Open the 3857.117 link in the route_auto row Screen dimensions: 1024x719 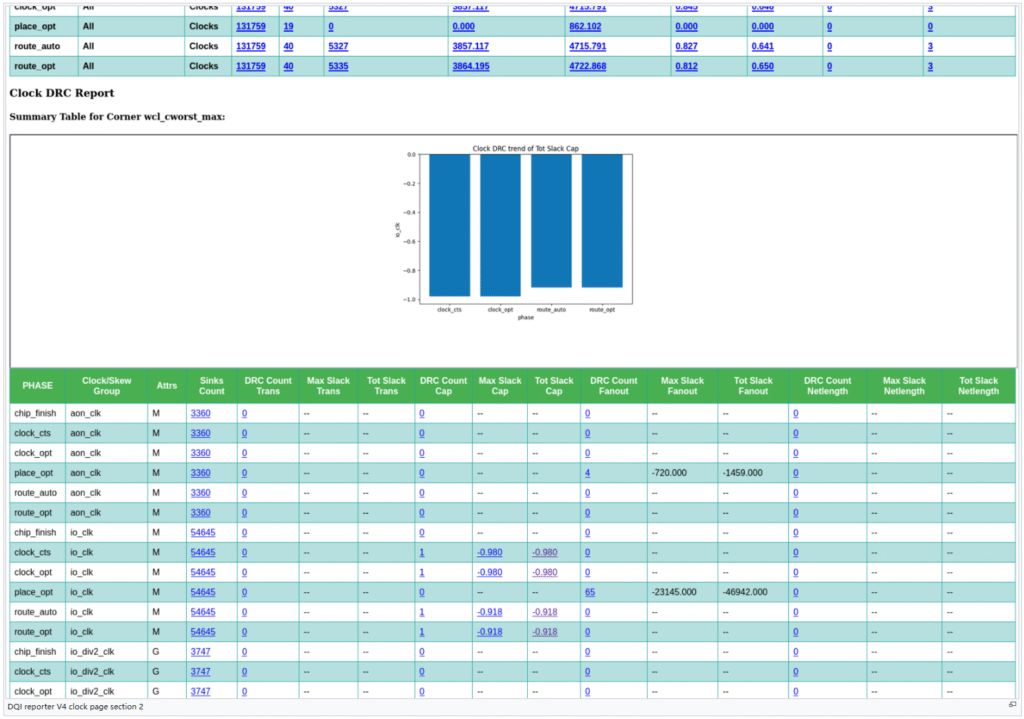470,46
